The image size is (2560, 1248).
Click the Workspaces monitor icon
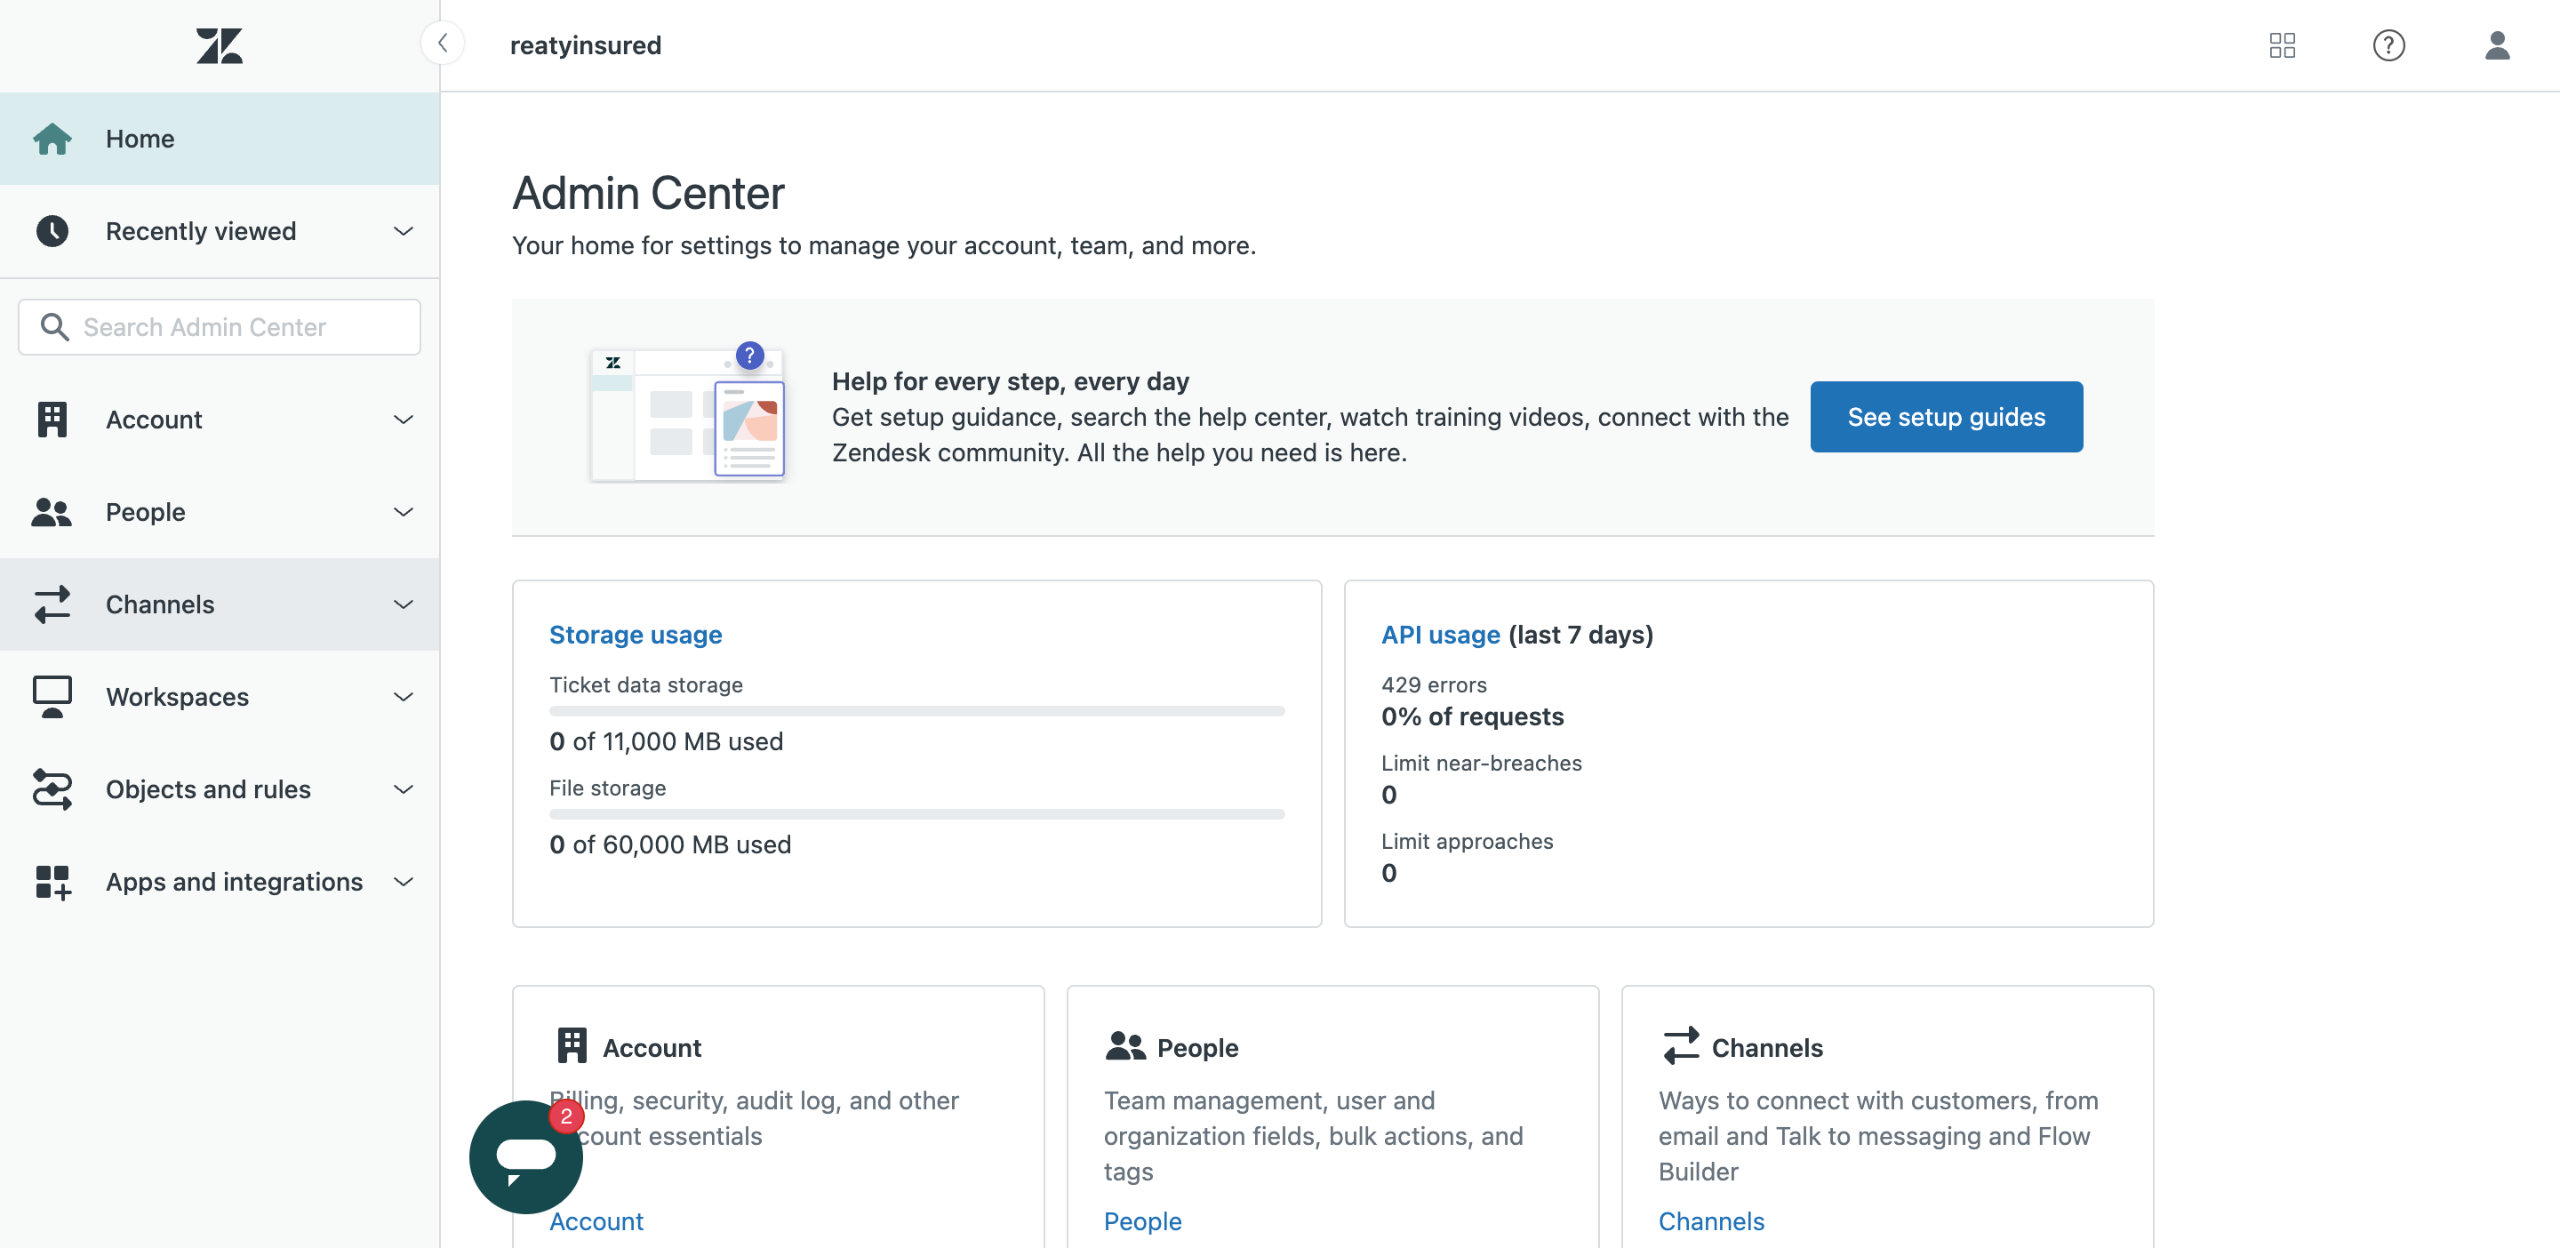tap(52, 697)
